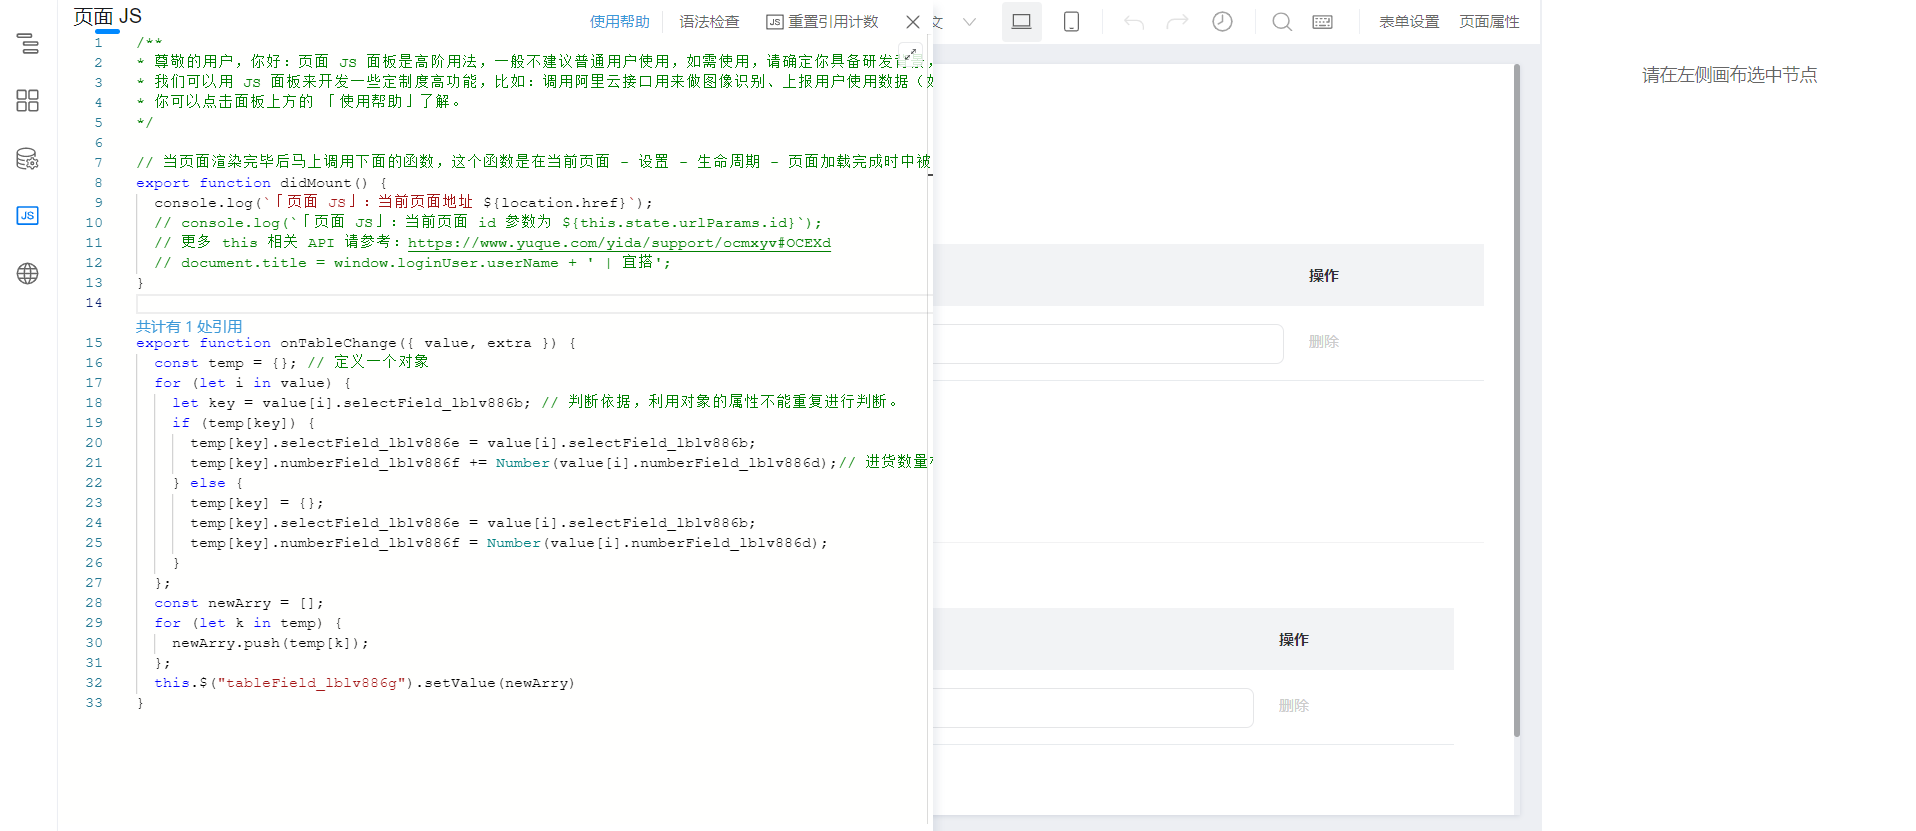Undo the last action
This screenshot has height=831, width=1916.
pyautogui.click(x=1133, y=22)
